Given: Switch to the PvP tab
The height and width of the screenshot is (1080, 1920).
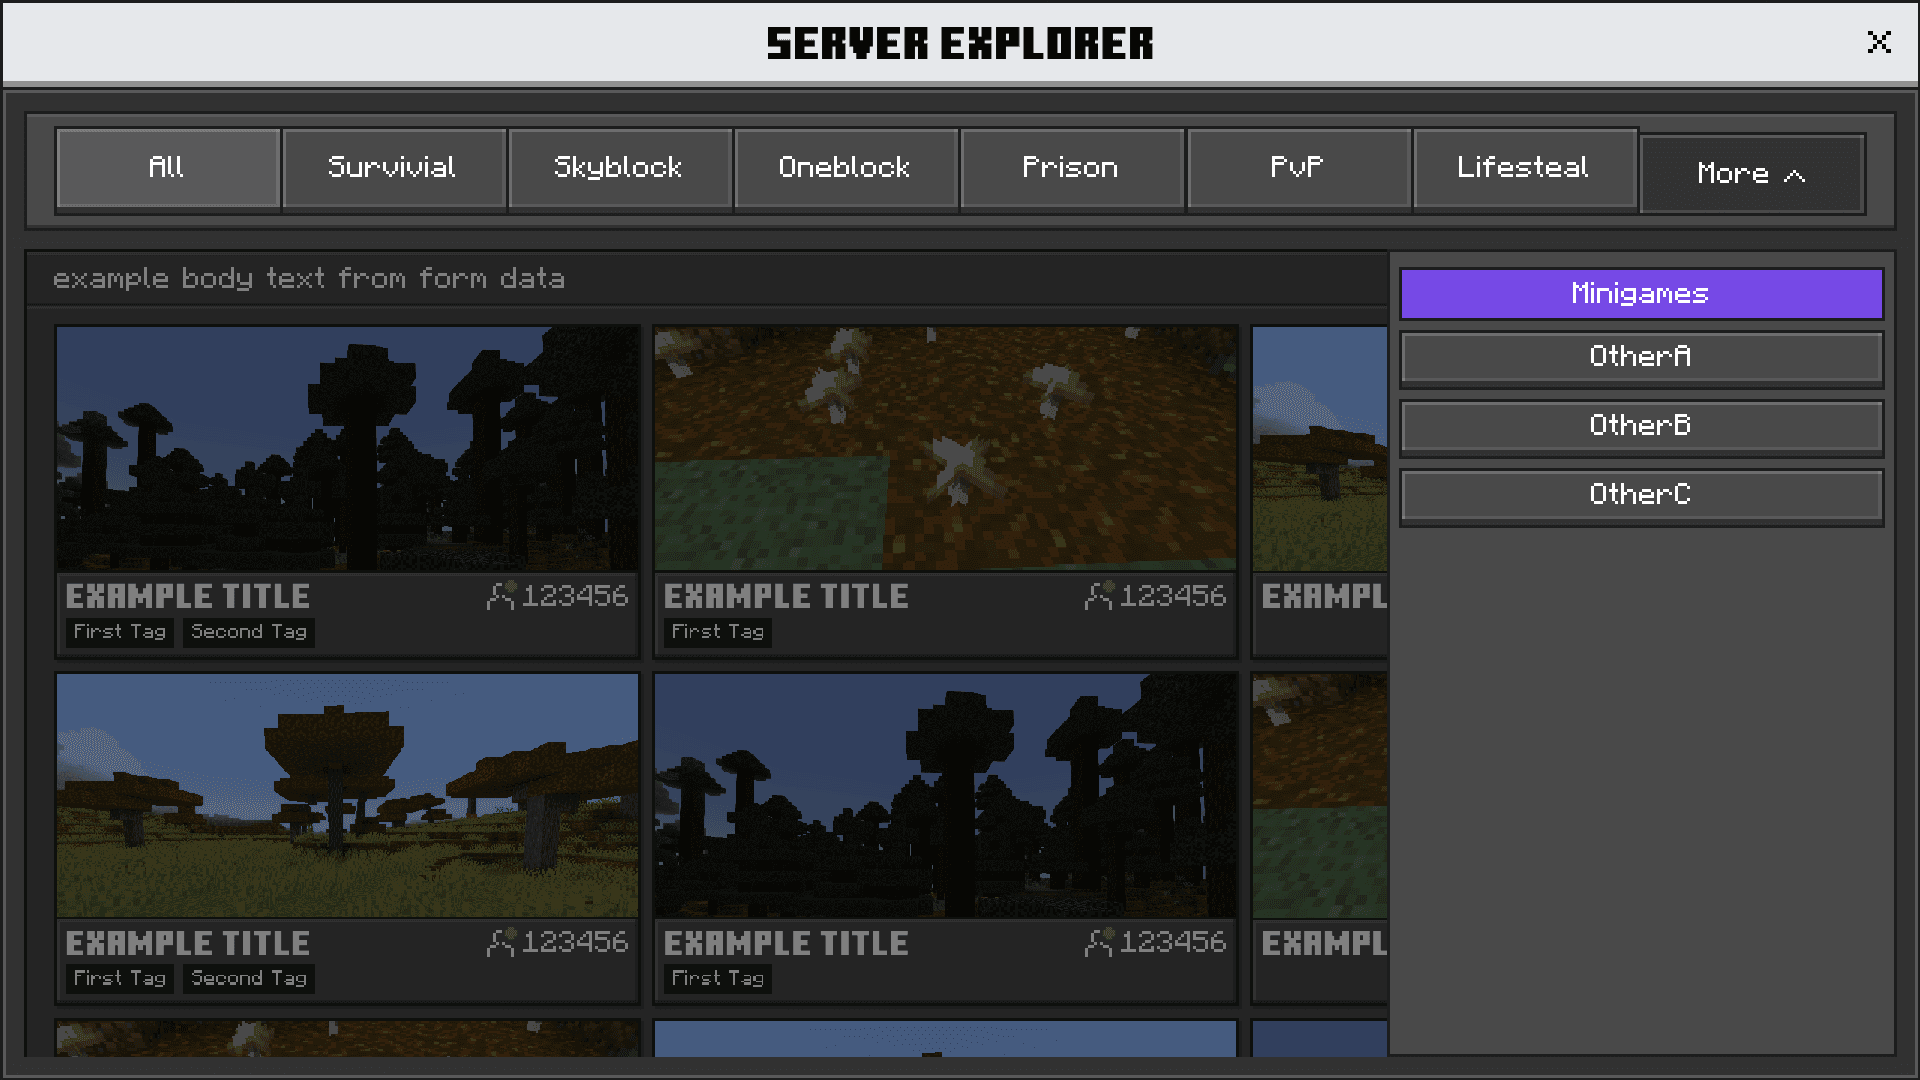Looking at the screenshot, I should pos(1298,168).
